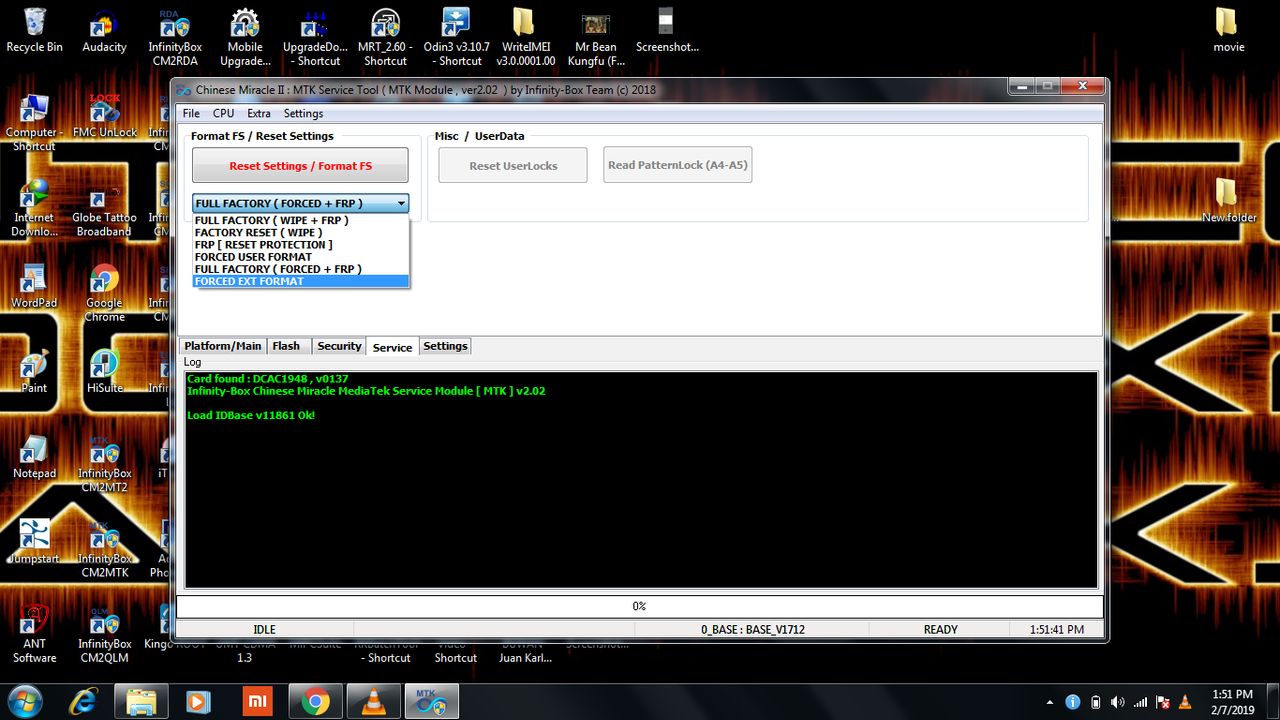
Task: Switch to the Service tab
Action: (392, 347)
